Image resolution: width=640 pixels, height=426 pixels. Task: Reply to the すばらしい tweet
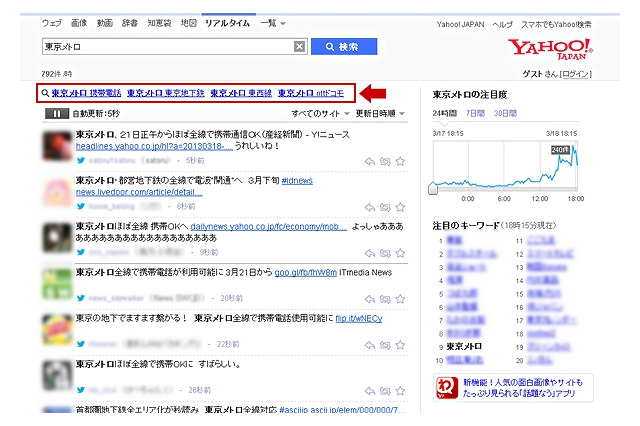coord(370,391)
